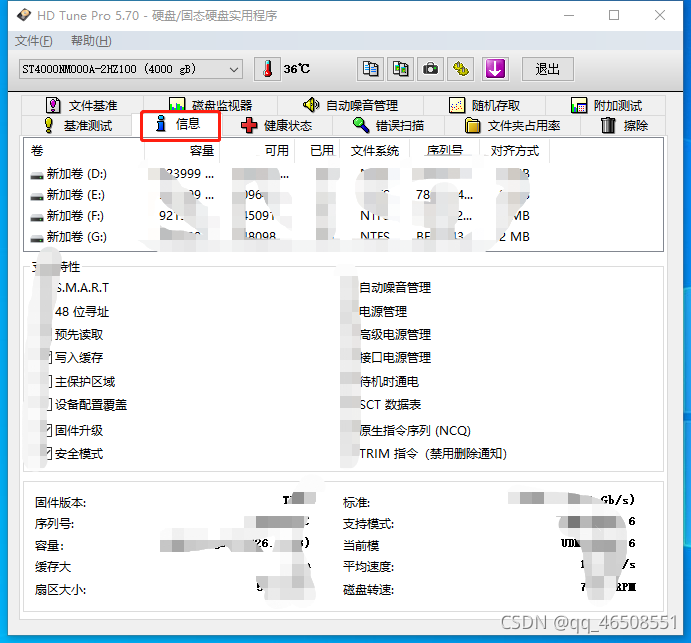Toggle the 设备配置覆盖 checkbox
Viewport: 691px width, 643px height.
tap(48, 405)
